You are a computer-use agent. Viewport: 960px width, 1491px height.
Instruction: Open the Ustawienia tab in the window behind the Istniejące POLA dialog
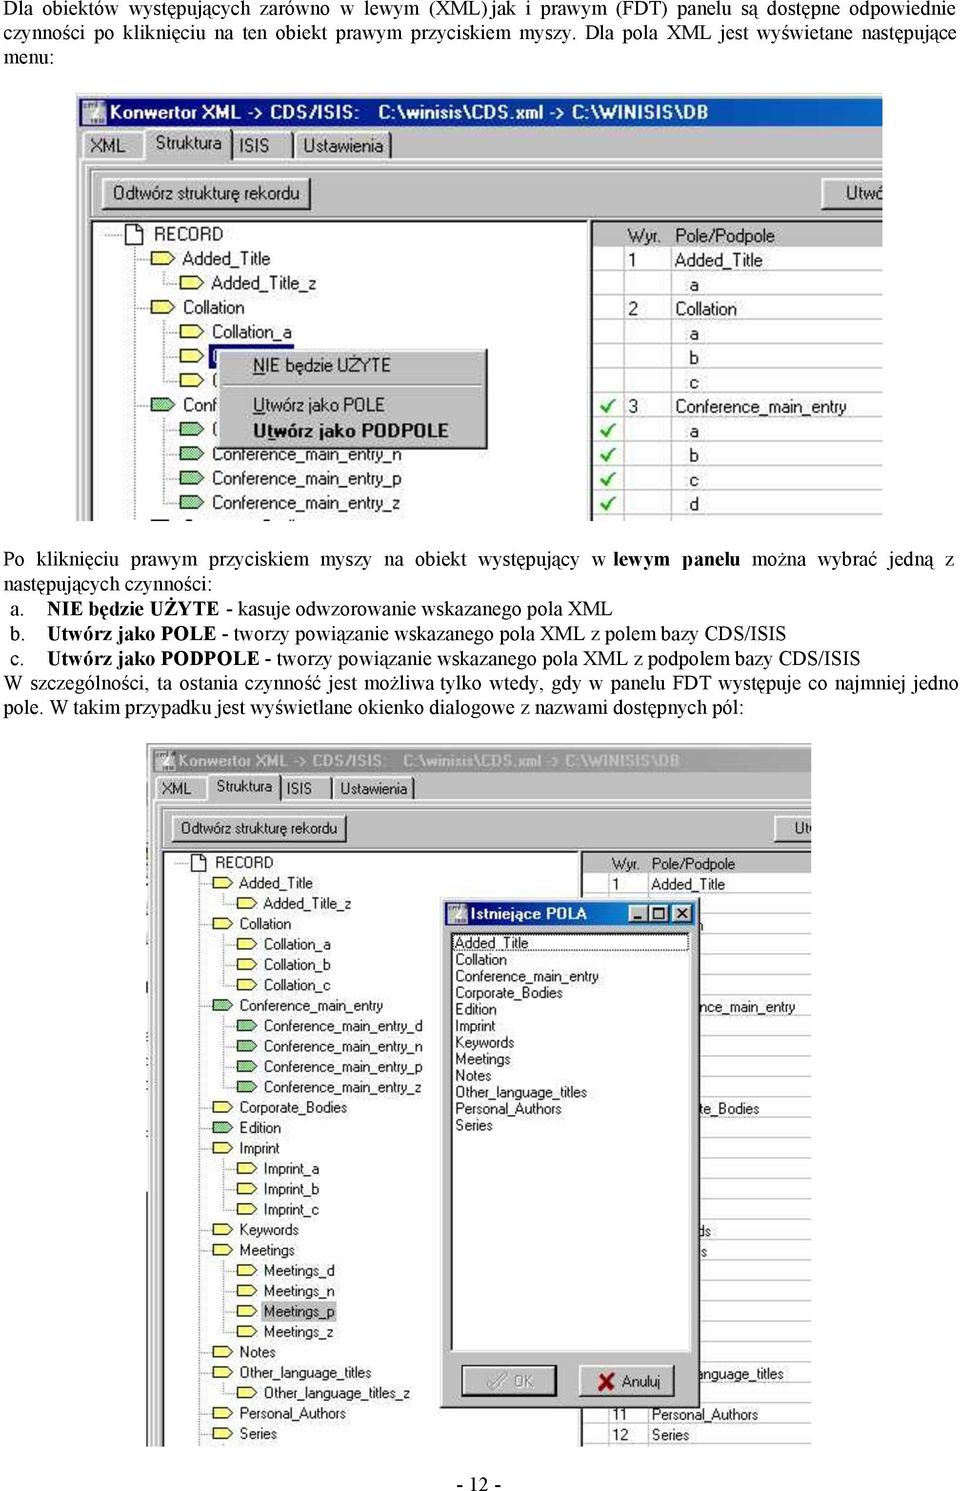[x=373, y=789]
